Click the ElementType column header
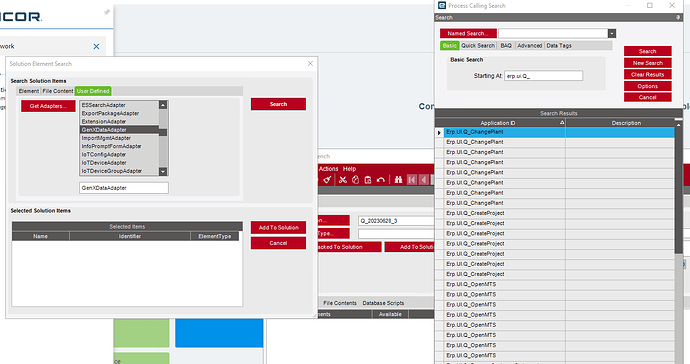 click(x=215, y=236)
